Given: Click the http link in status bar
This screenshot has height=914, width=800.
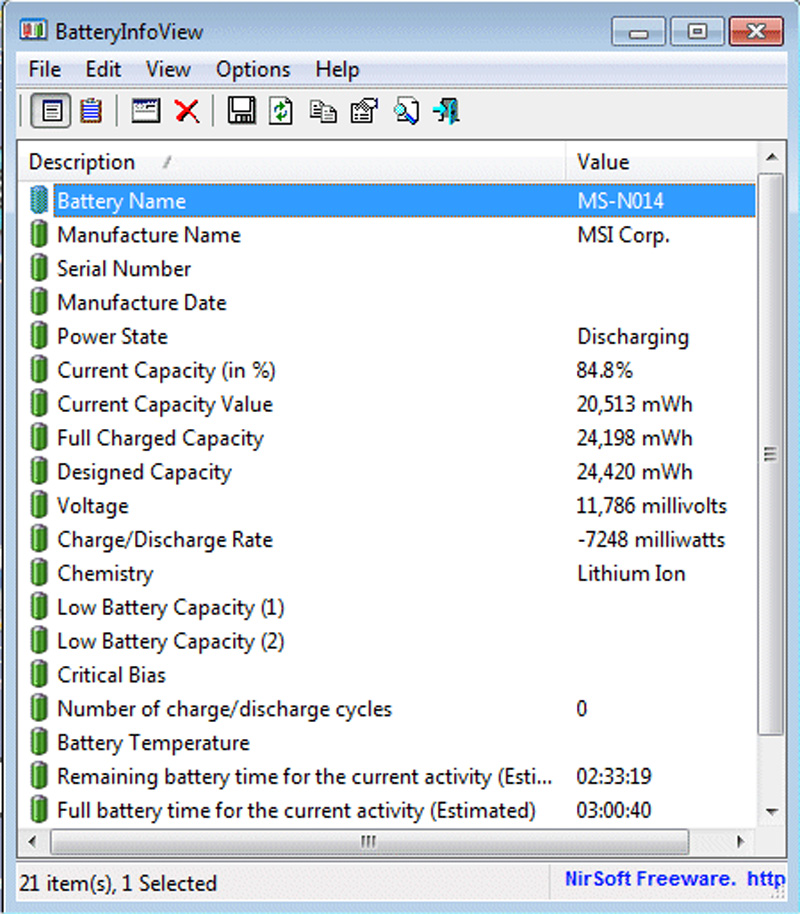Looking at the screenshot, I should click(767, 878).
